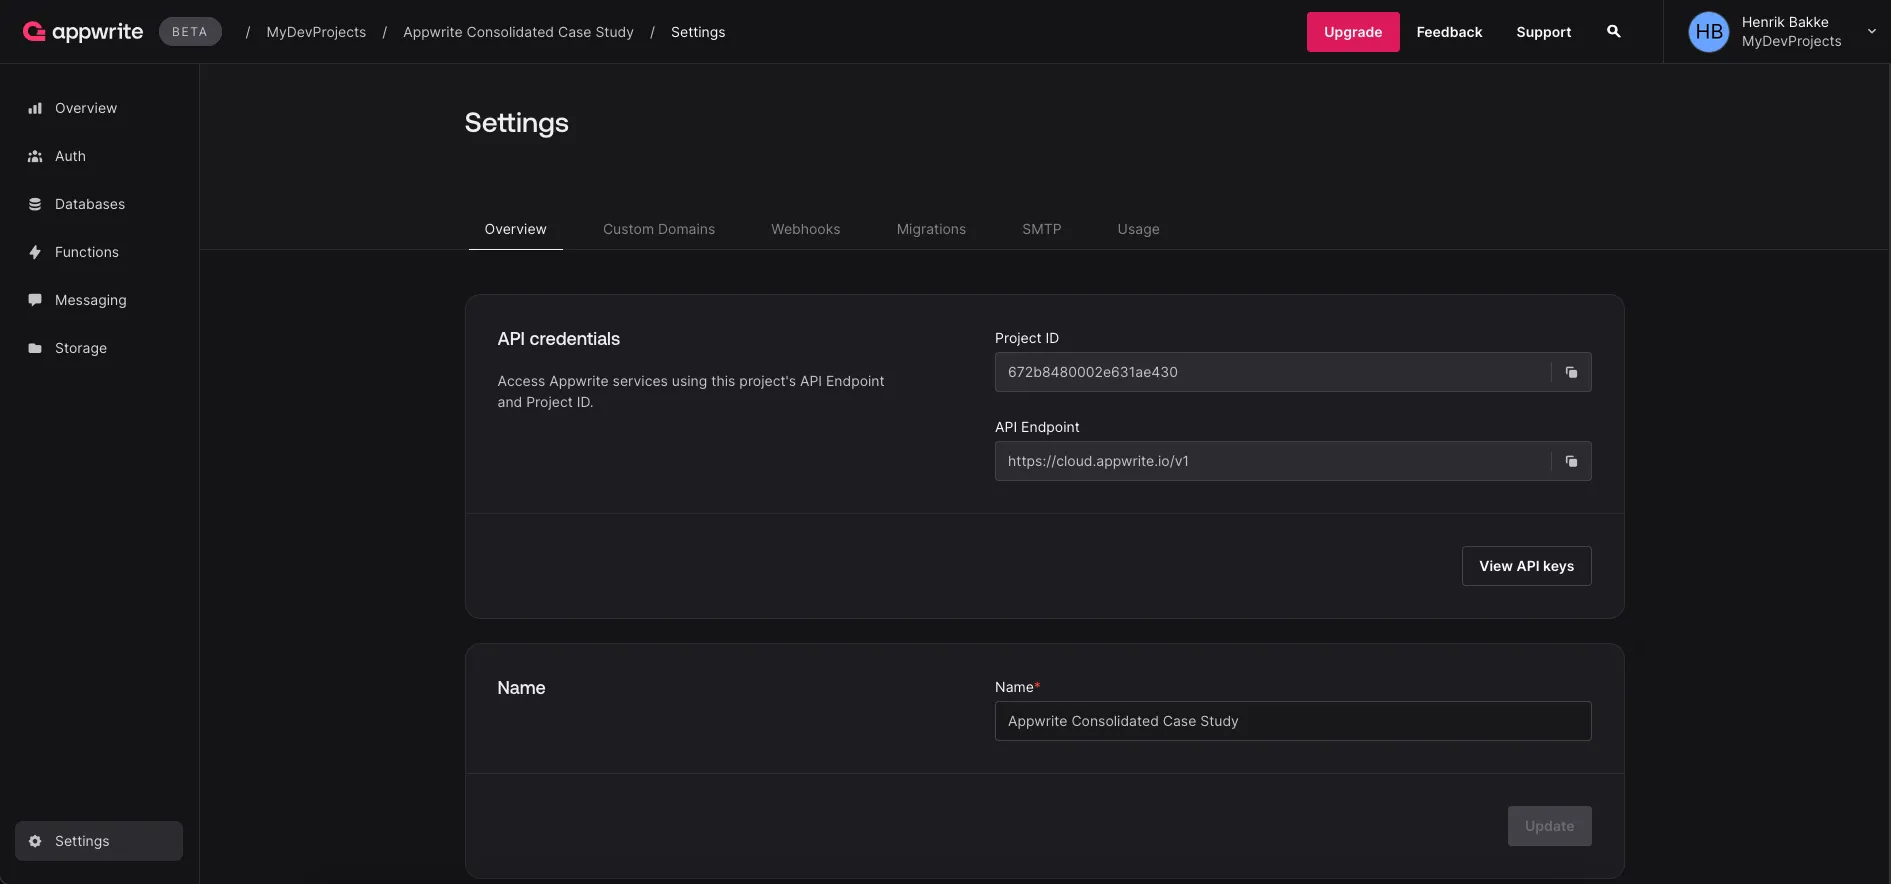The height and width of the screenshot is (884, 1891).
Task: Click the Update button
Action: 1549,826
